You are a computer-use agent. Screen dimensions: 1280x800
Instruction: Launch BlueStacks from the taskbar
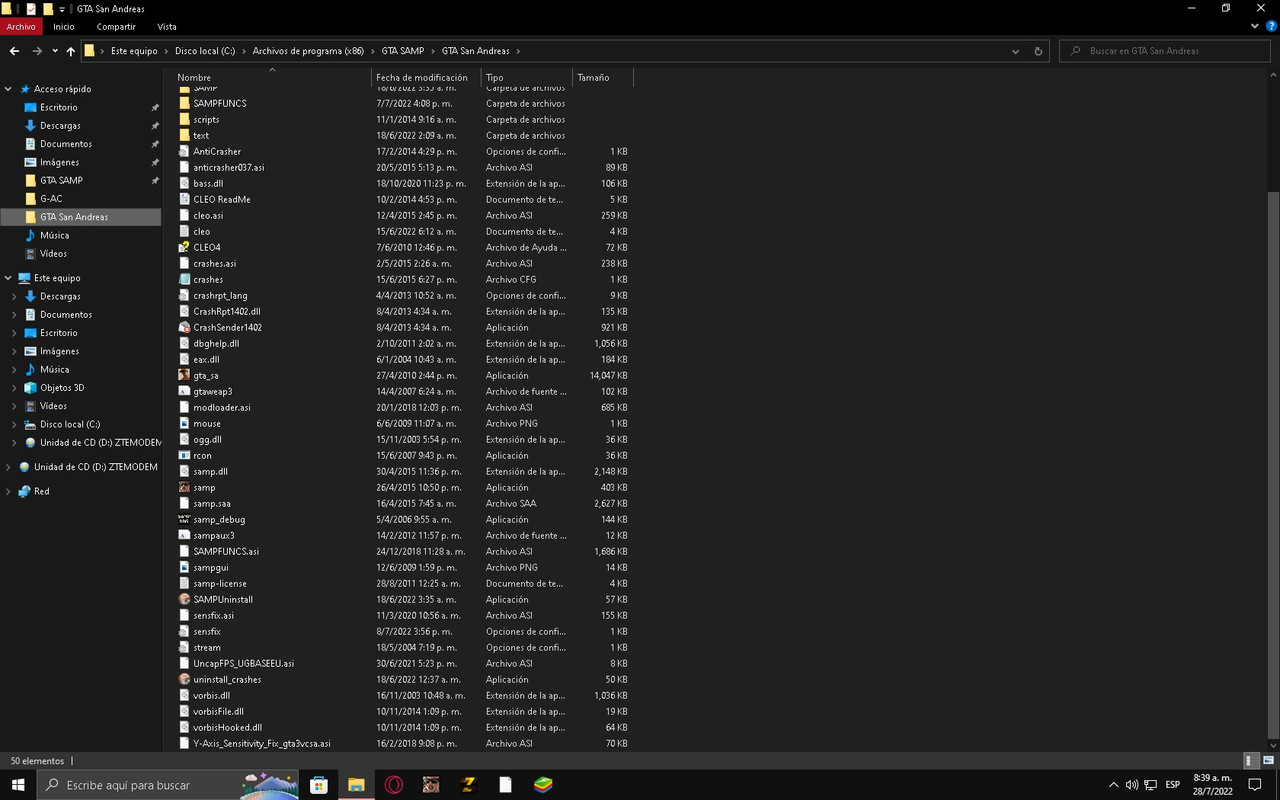pyautogui.click(x=542, y=785)
